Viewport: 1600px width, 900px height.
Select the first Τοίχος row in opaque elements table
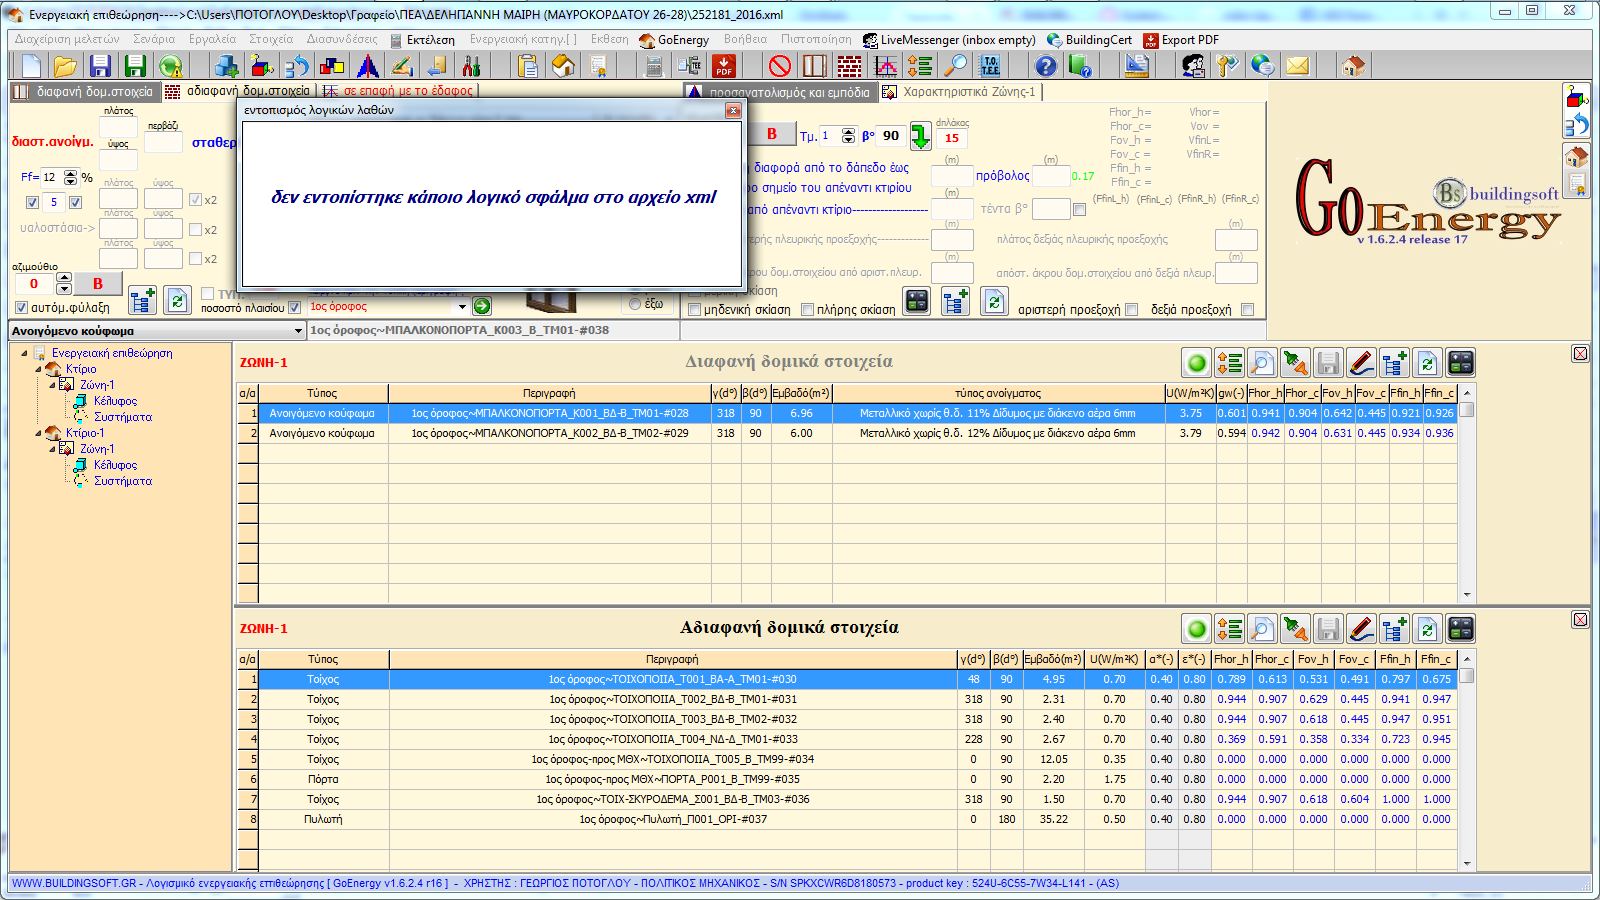point(322,679)
